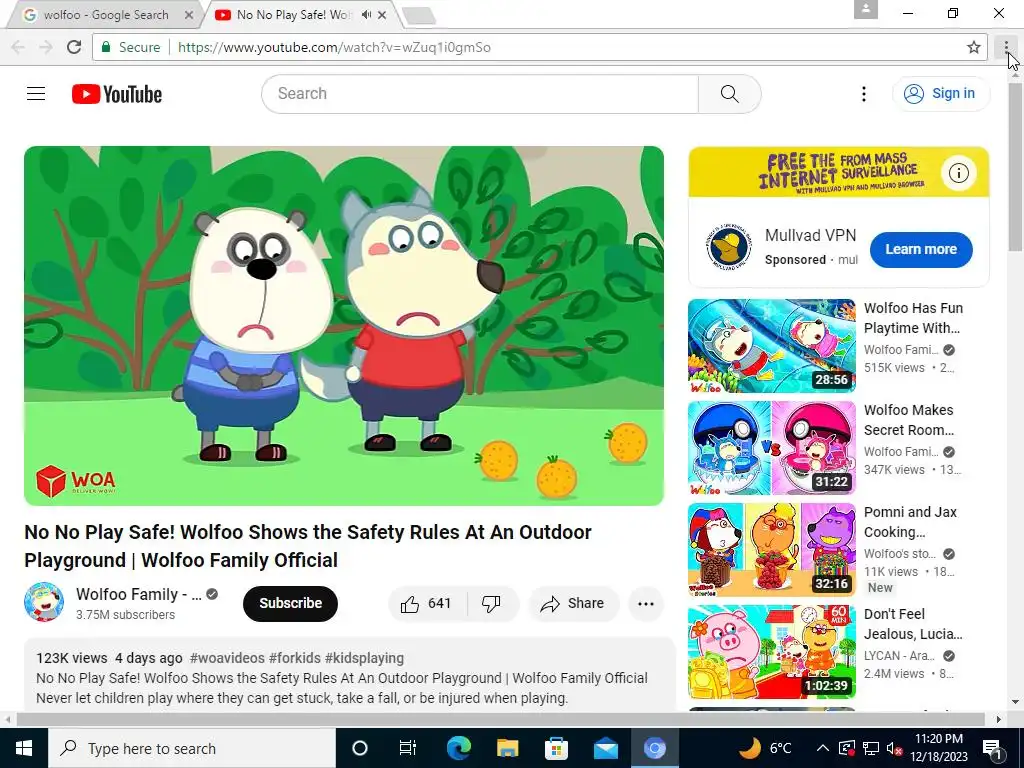Click the browser forward arrow
The width and height of the screenshot is (1024, 768).
click(46, 47)
